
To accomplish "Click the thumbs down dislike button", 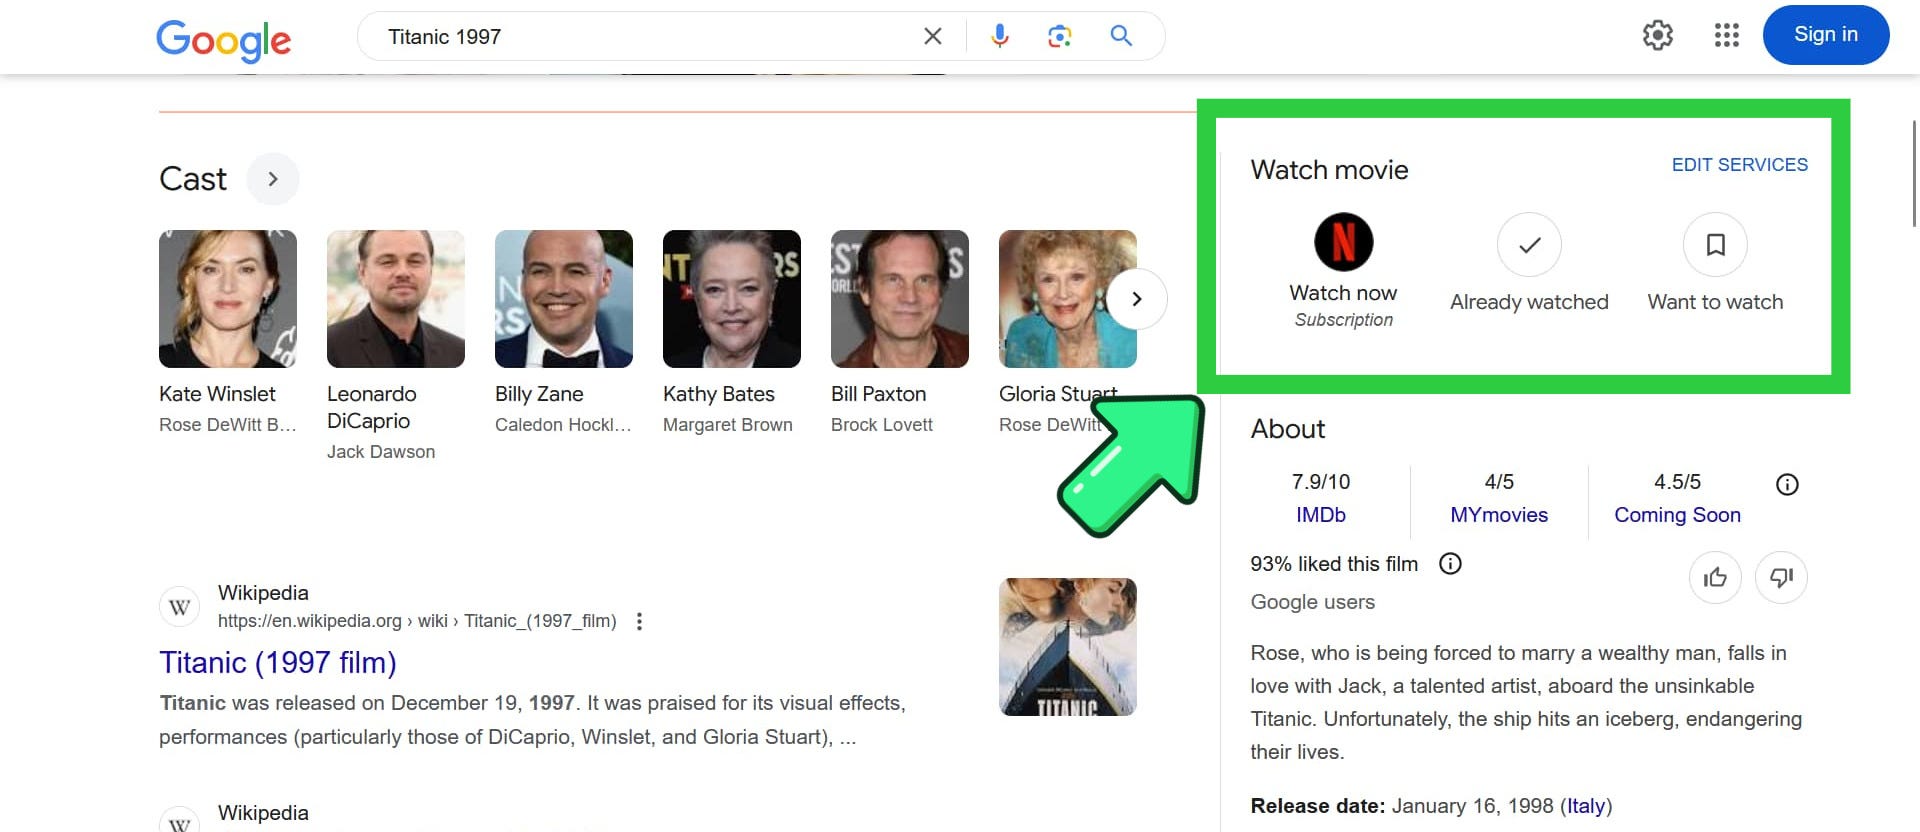I will click(1781, 577).
